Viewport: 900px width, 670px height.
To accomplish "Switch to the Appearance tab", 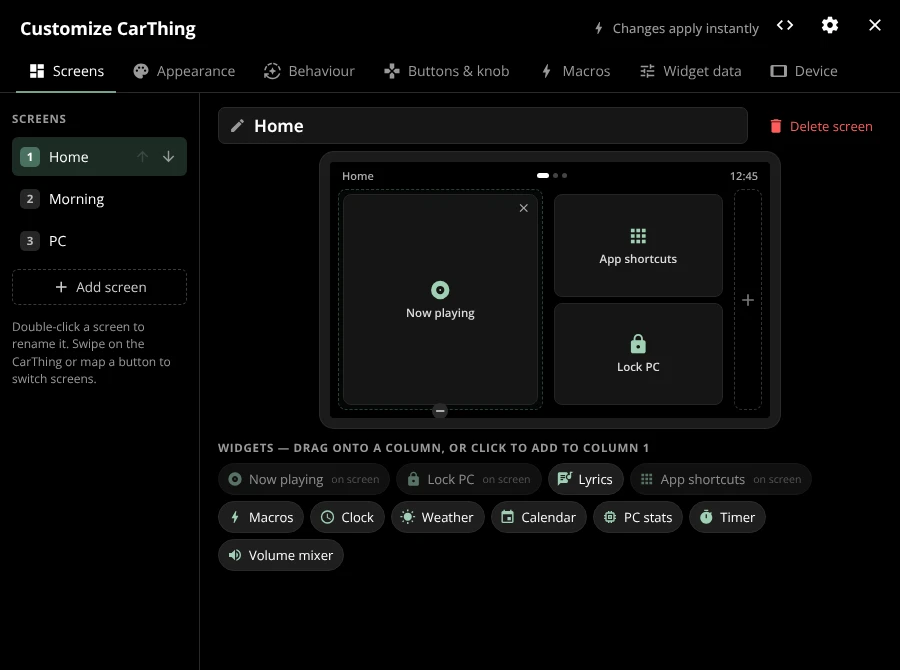I will click(184, 71).
